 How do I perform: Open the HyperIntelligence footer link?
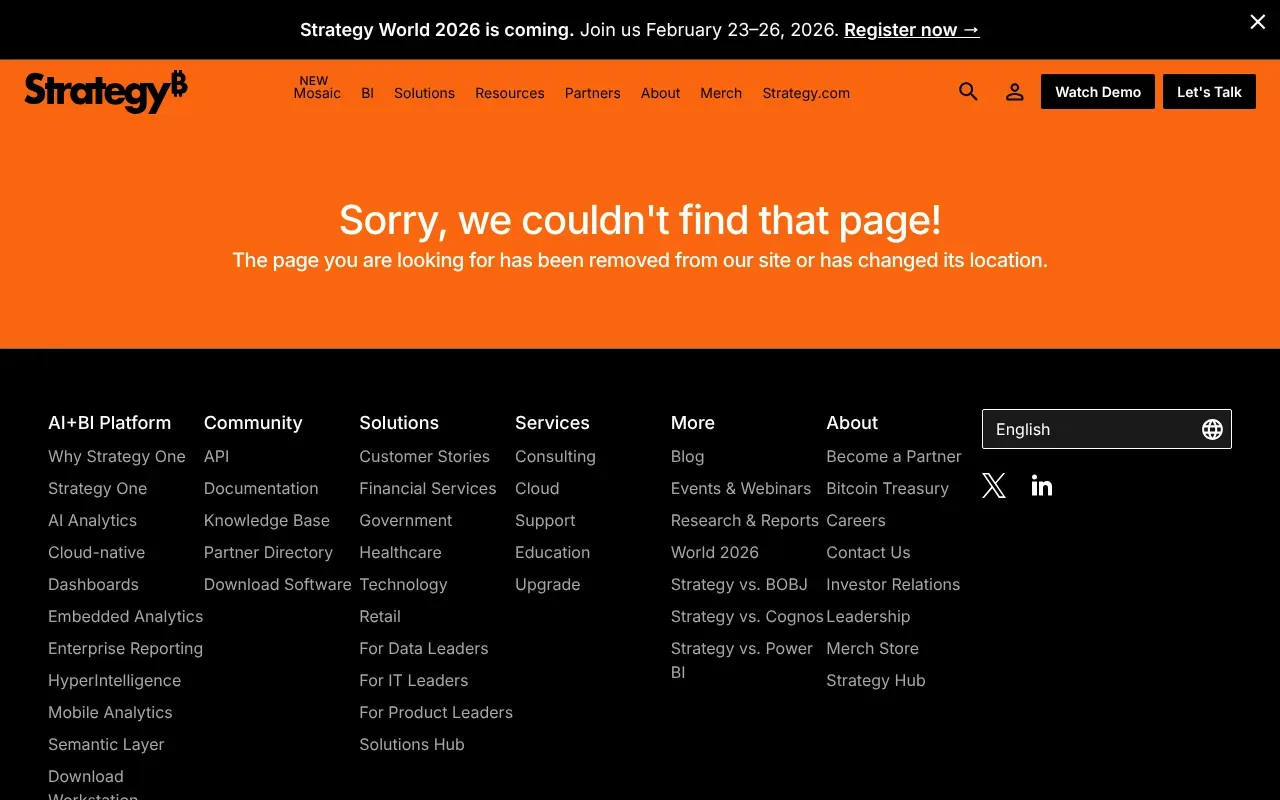point(114,680)
